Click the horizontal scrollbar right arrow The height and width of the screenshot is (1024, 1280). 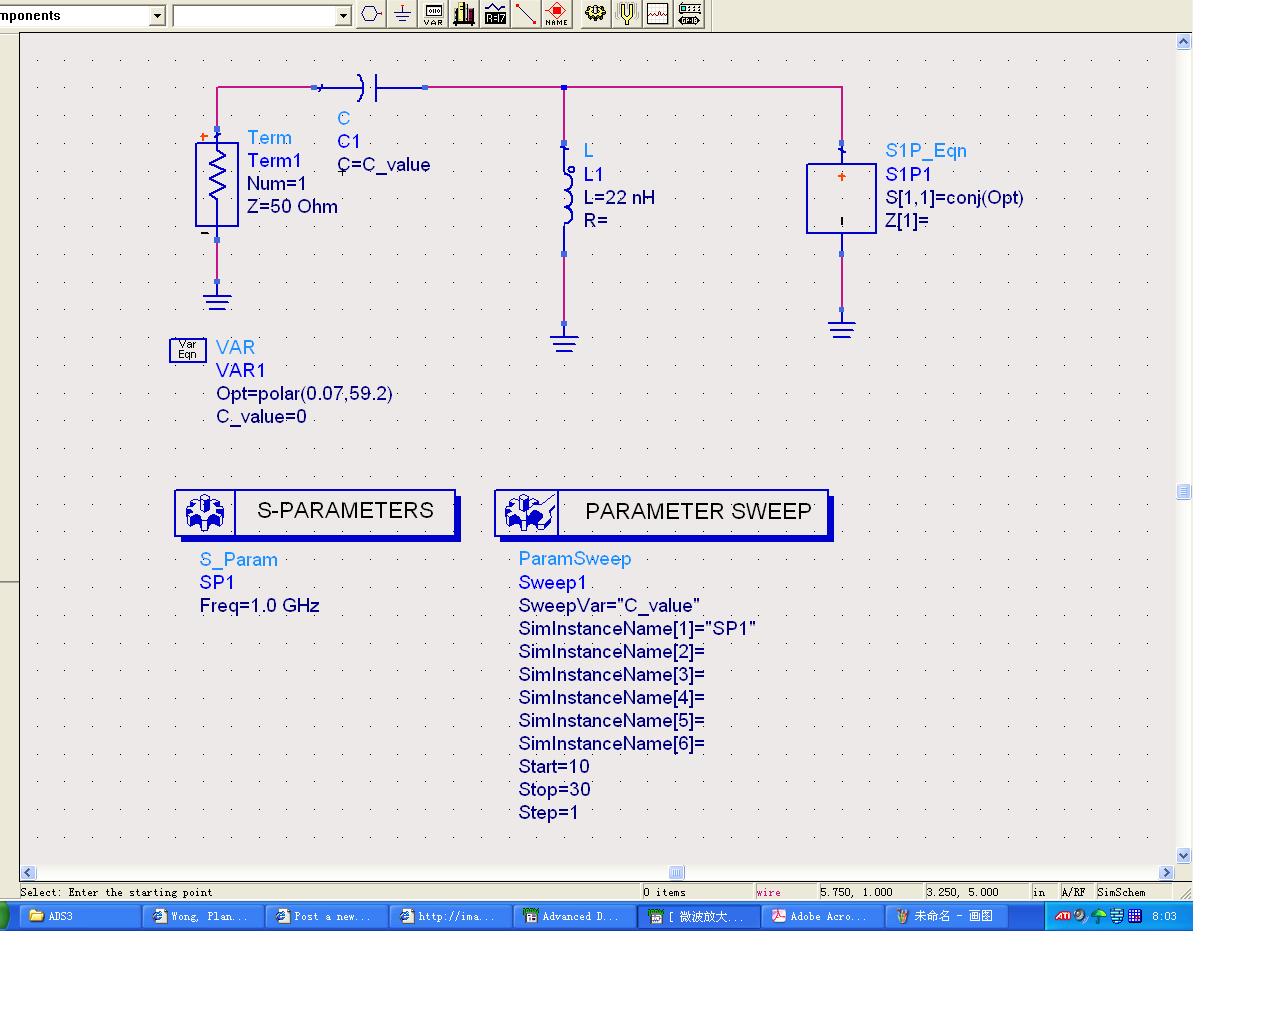click(1166, 872)
